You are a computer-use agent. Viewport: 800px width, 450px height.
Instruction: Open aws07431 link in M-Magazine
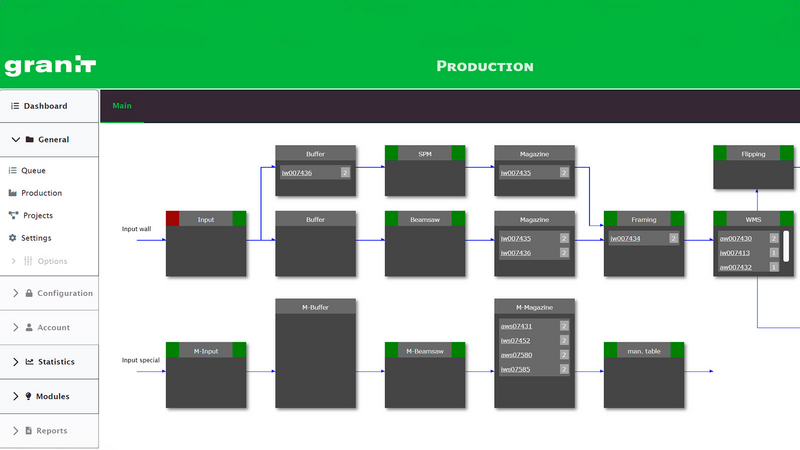click(516, 326)
